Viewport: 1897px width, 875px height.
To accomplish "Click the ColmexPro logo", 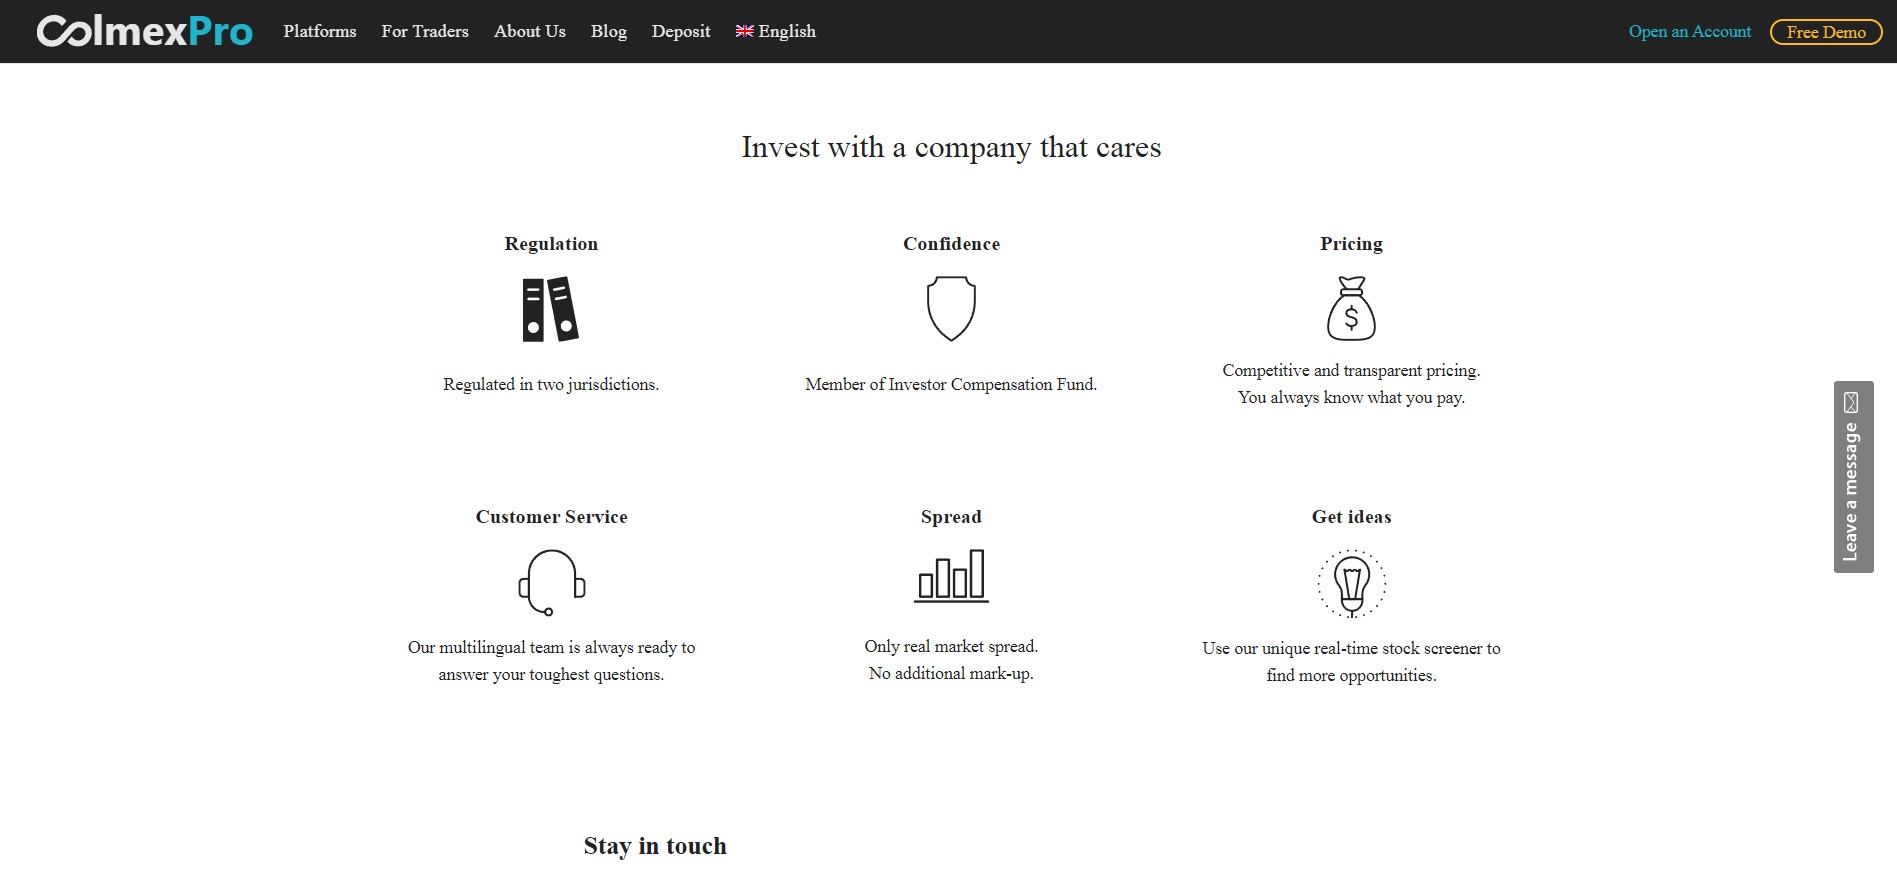I will 145,31.
